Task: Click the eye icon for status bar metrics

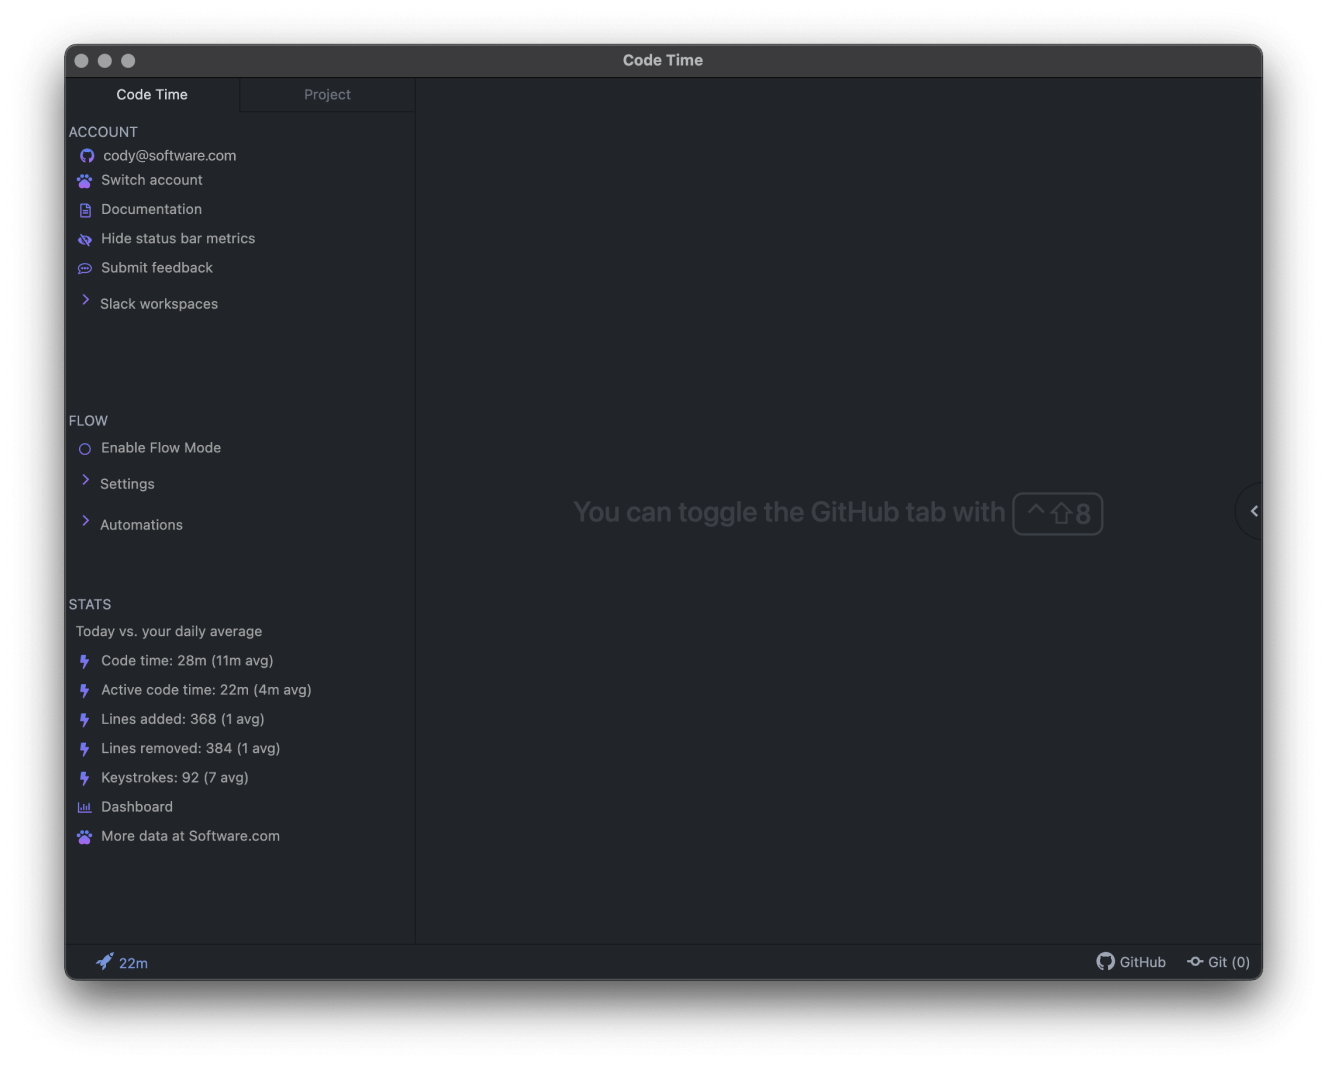Action: (85, 239)
